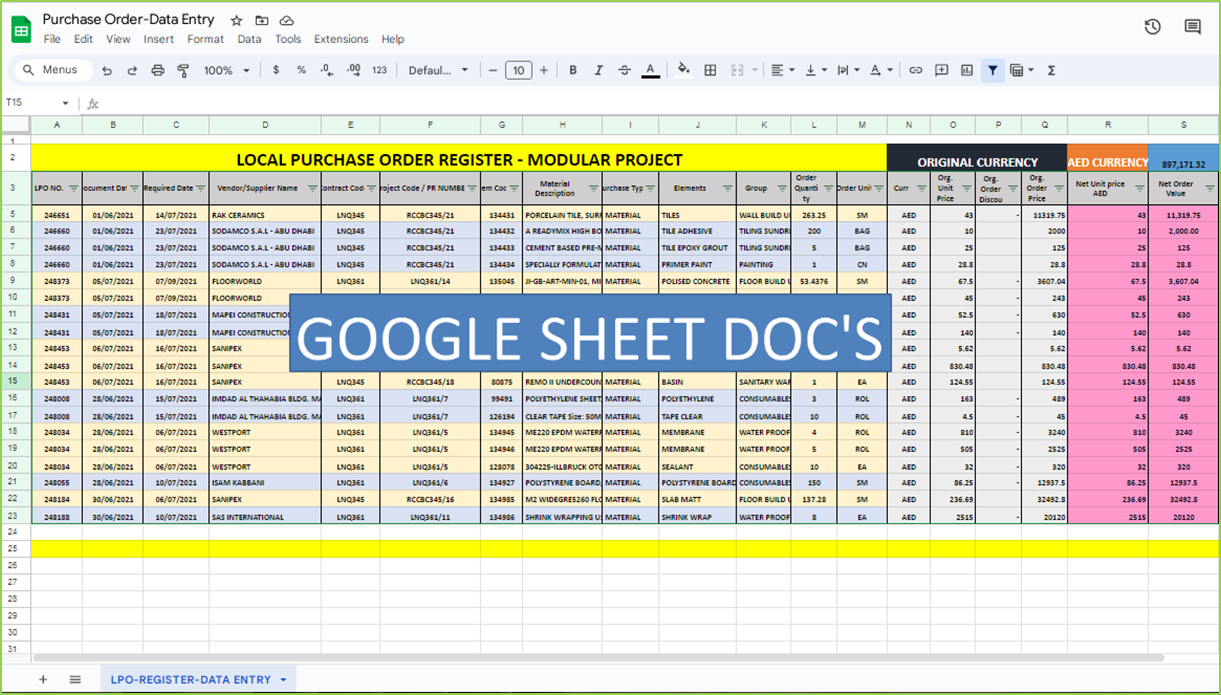Open filter on Elements column

[728, 188]
